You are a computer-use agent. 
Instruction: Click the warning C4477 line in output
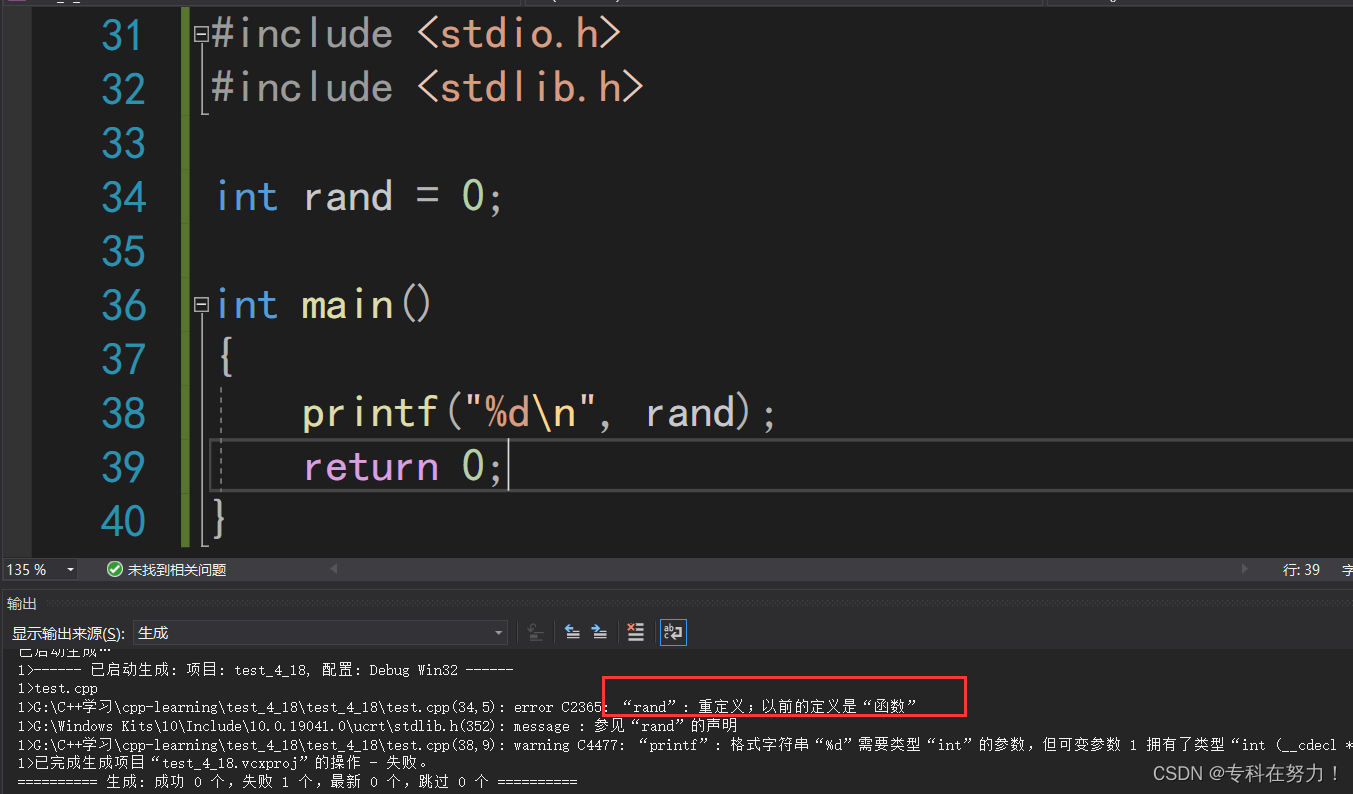point(684,745)
